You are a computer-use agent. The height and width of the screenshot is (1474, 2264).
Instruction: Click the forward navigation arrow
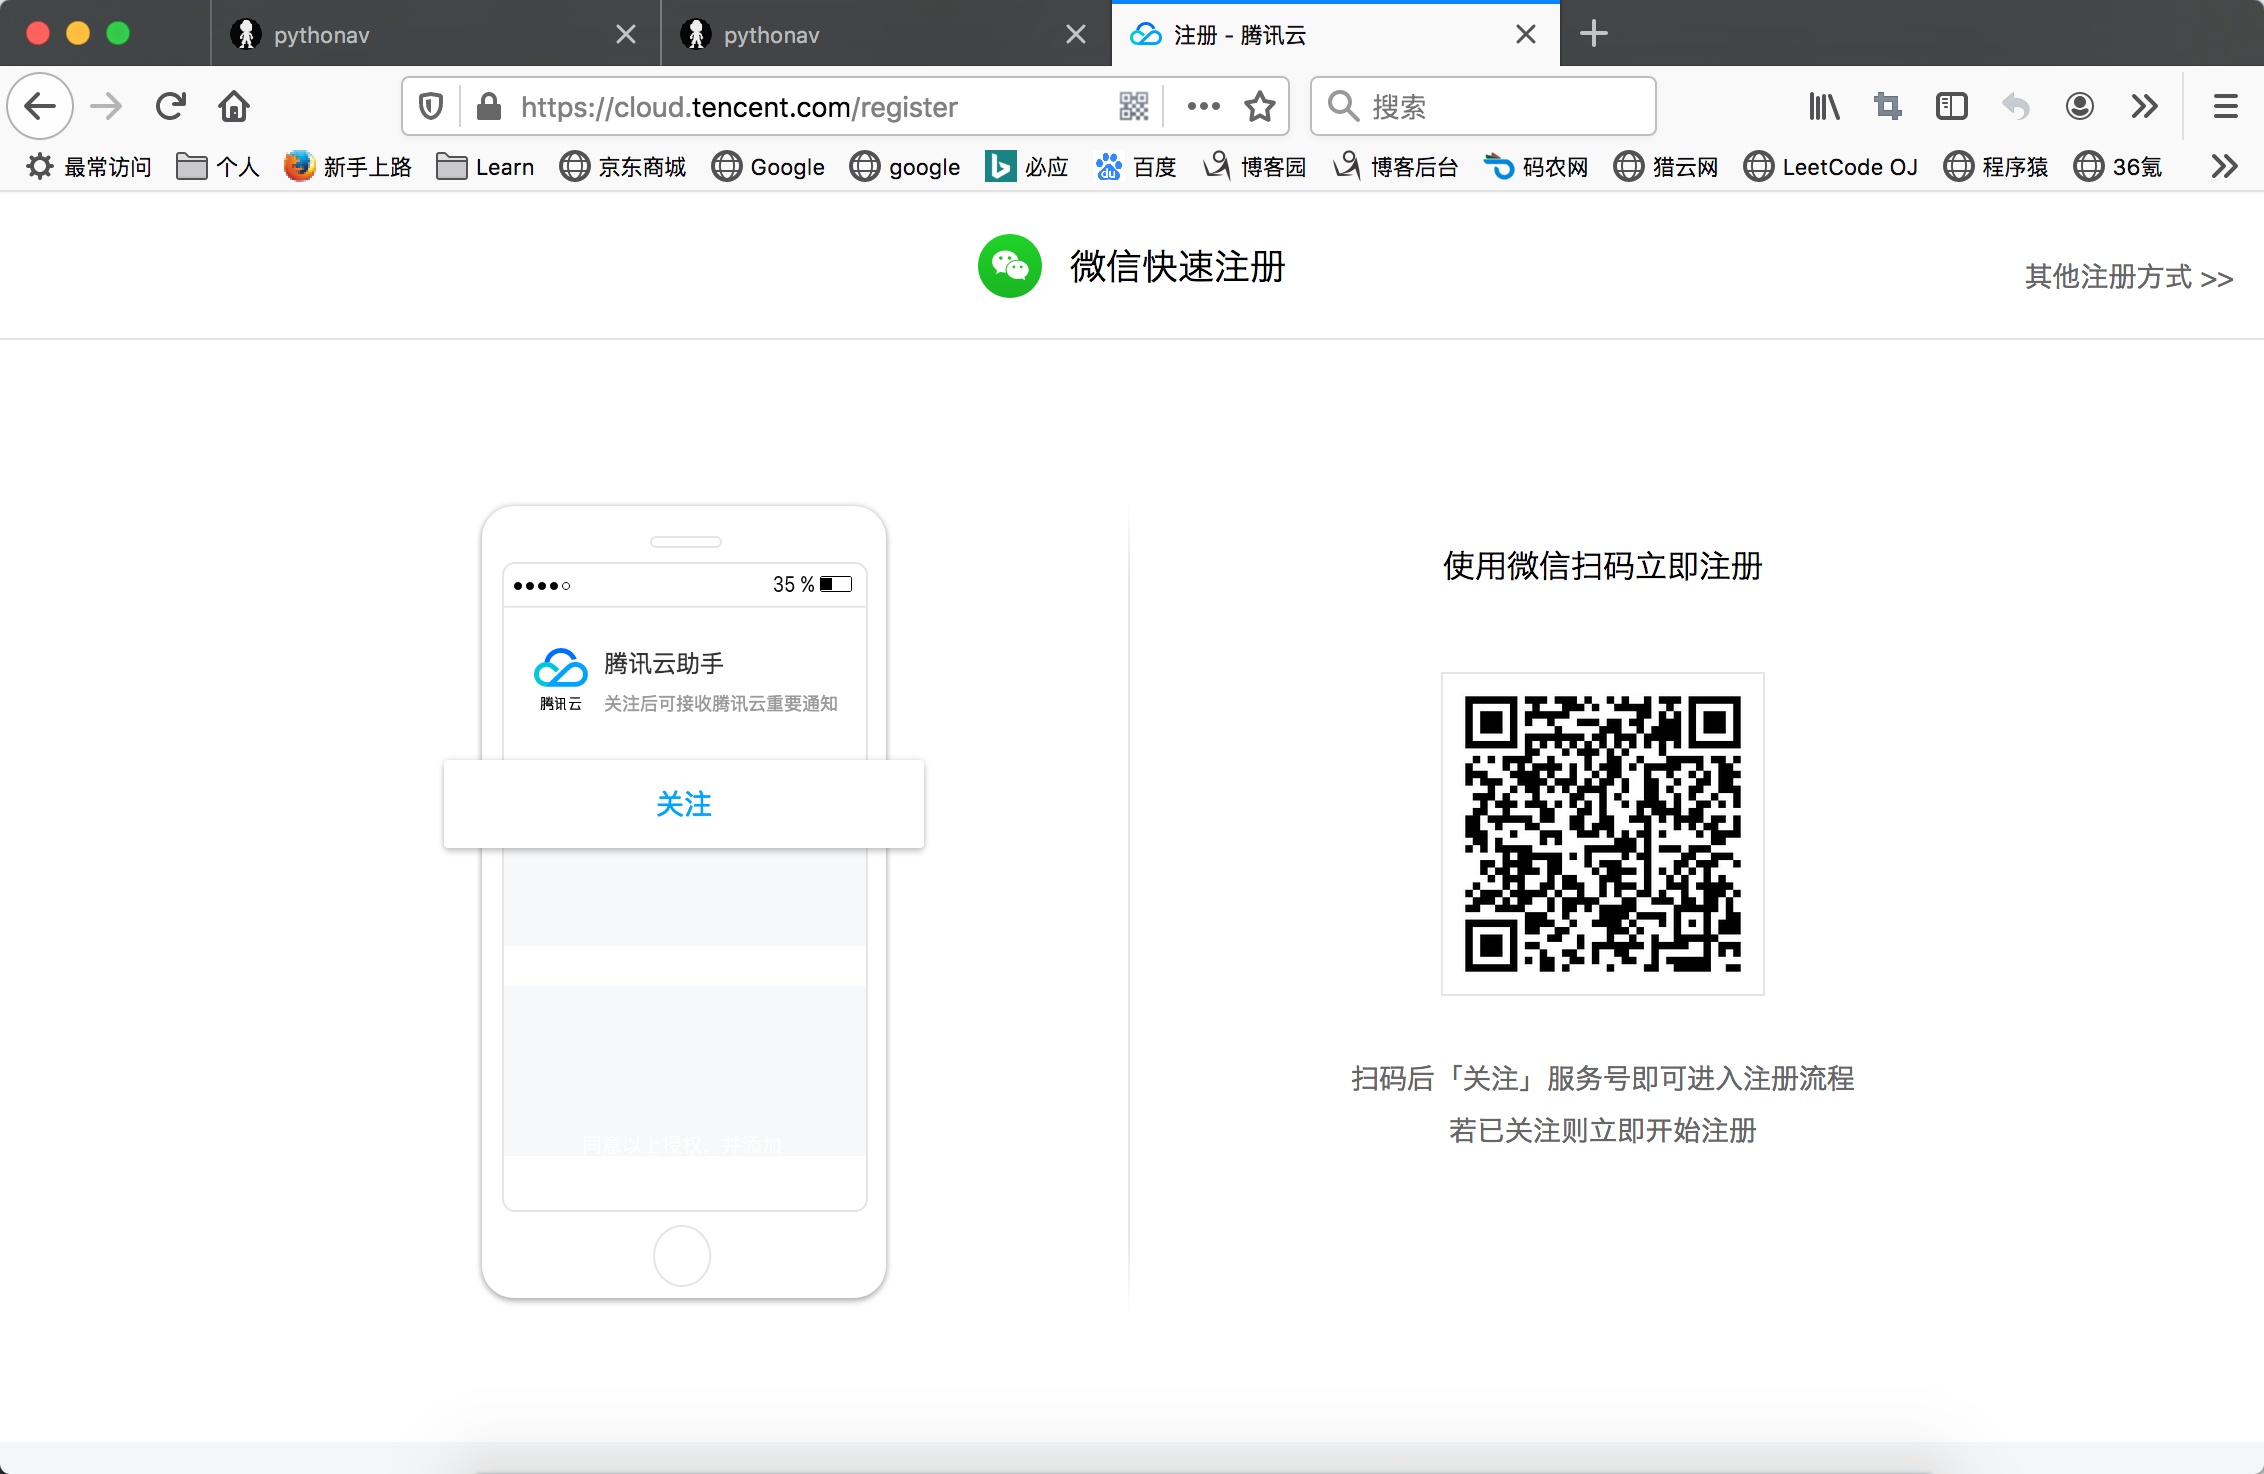(106, 106)
